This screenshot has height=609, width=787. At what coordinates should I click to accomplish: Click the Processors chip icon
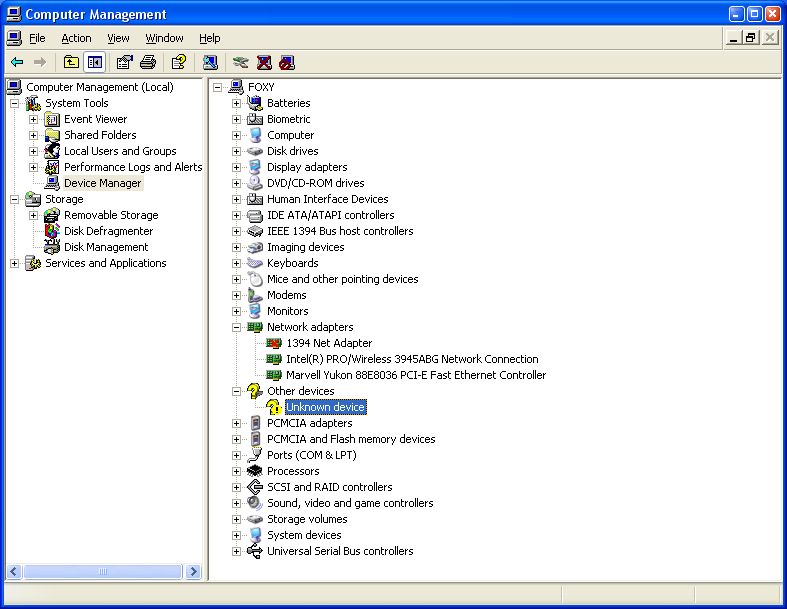255,471
